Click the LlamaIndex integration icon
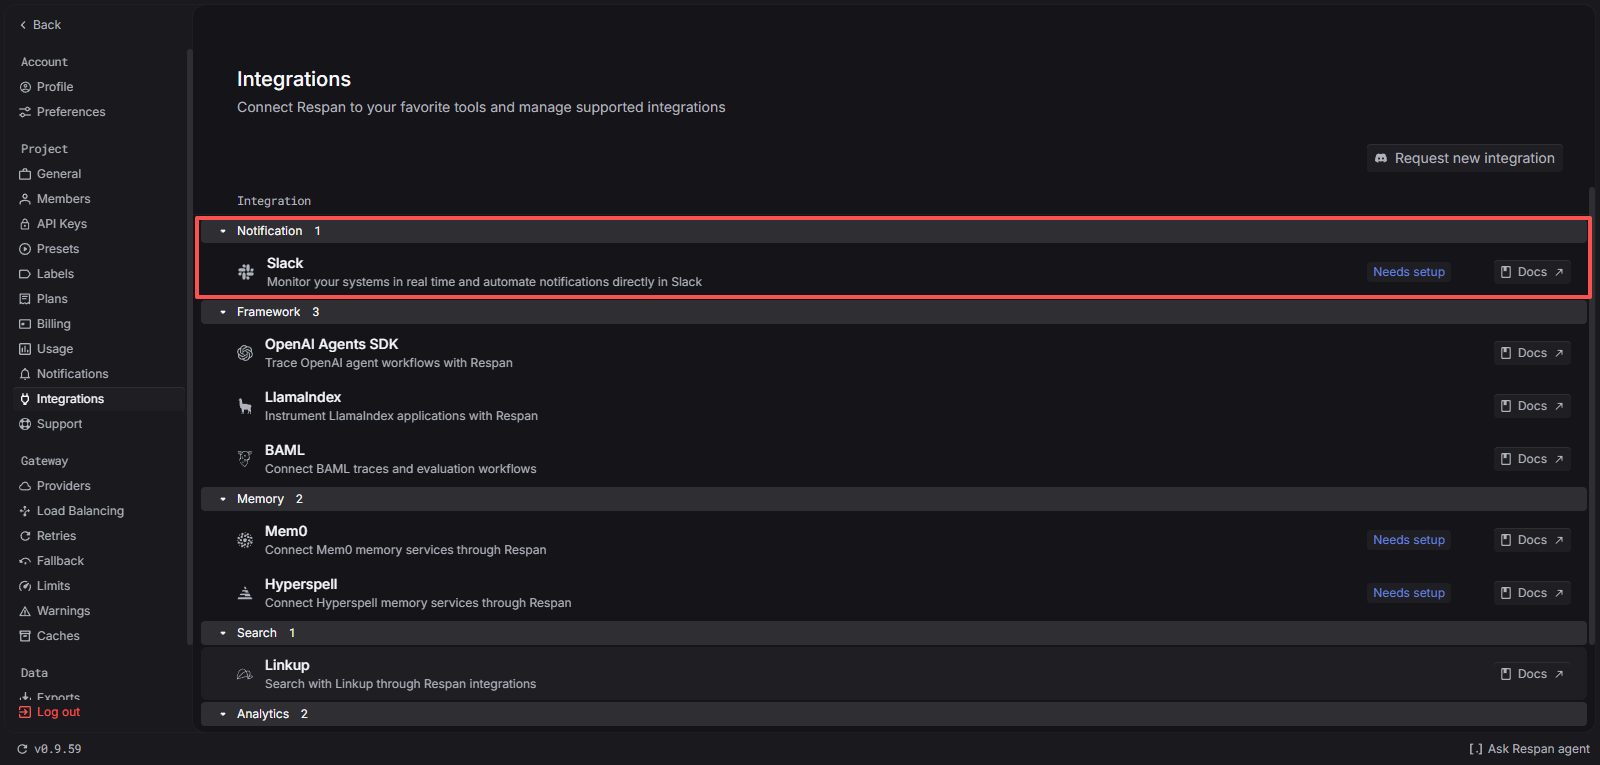Screen dimensions: 1600x765 pos(245,405)
